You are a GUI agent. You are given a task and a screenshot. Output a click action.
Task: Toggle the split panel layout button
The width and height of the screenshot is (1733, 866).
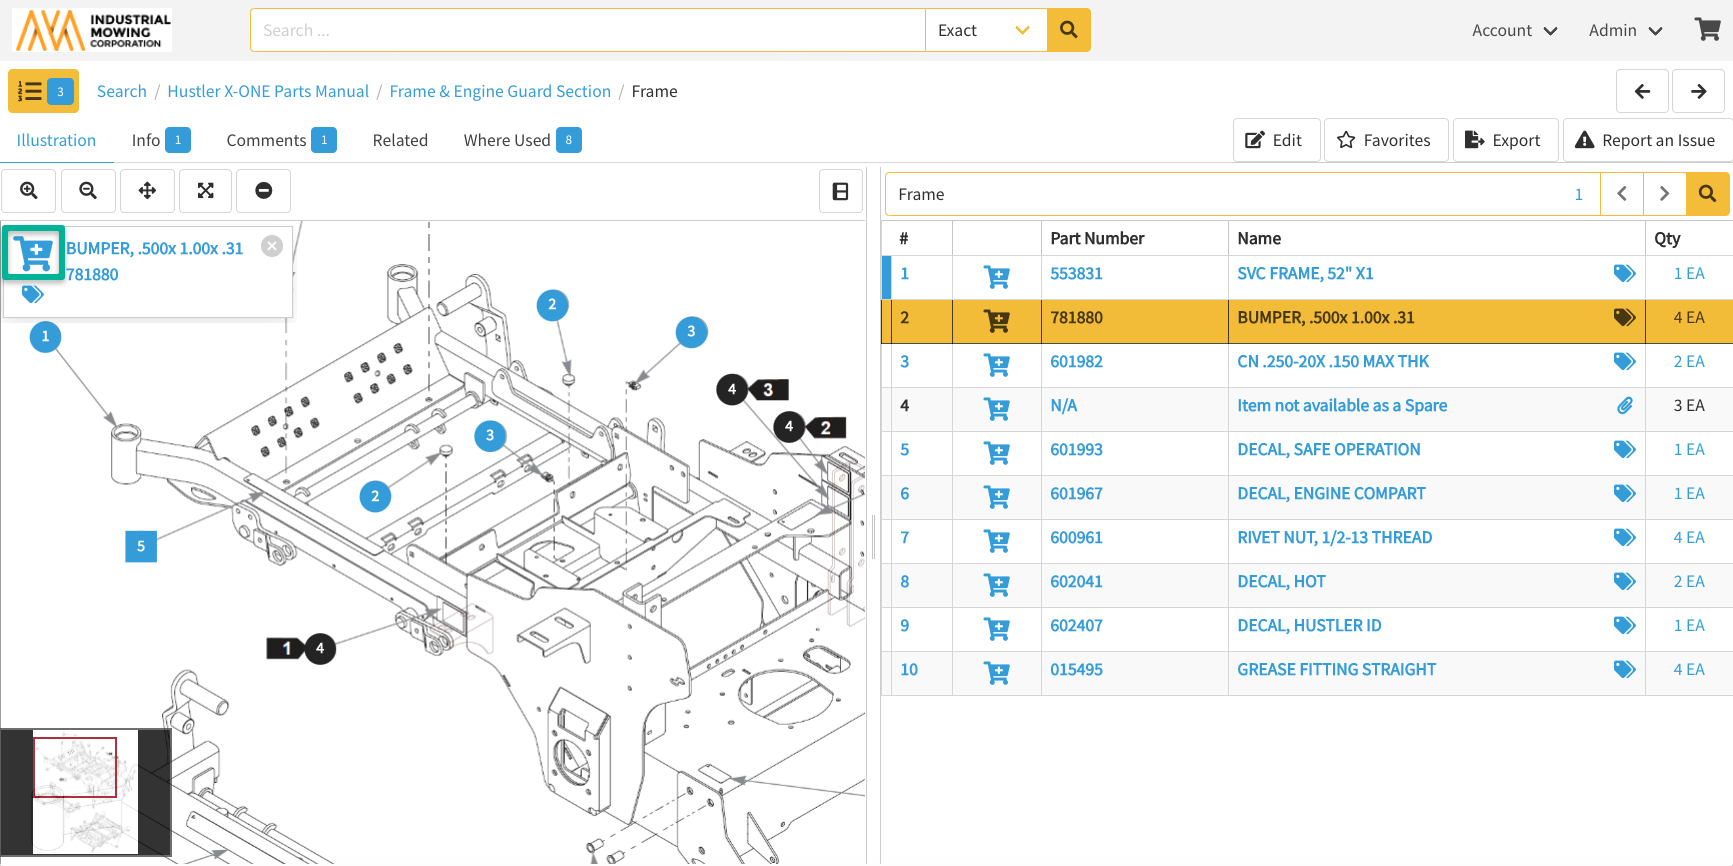click(840, 191)
